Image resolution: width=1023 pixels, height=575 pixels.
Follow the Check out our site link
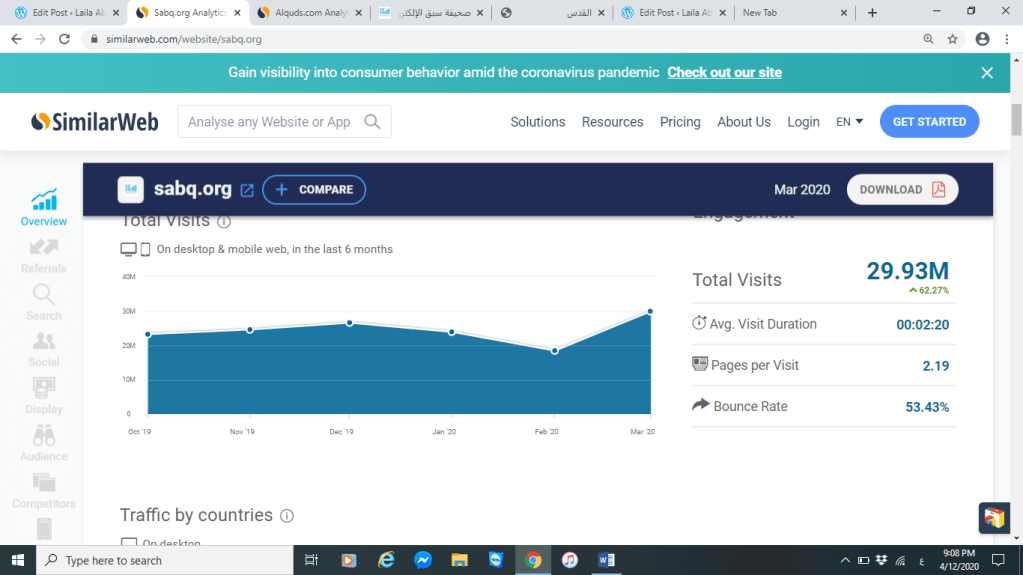(724, 72)
